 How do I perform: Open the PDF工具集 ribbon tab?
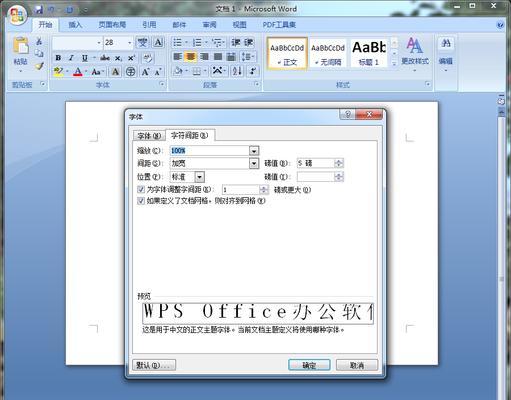coord(279,25)
